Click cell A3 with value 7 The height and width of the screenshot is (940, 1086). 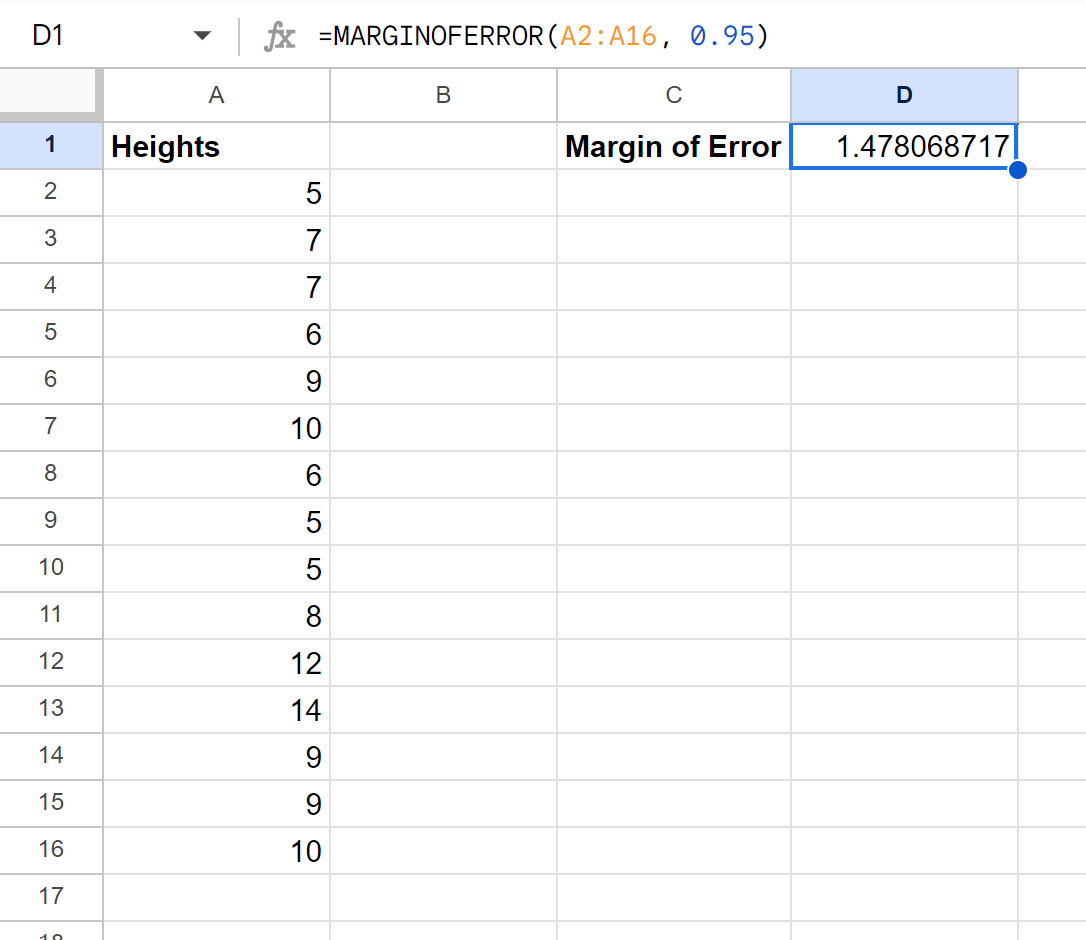coord(216,240)
